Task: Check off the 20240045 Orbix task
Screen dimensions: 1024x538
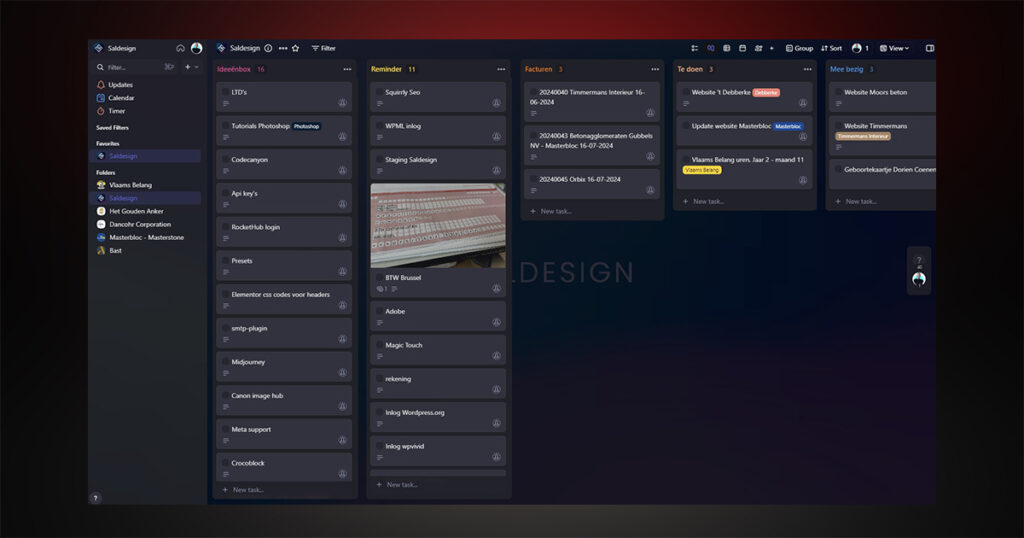Action: (534, 179)
